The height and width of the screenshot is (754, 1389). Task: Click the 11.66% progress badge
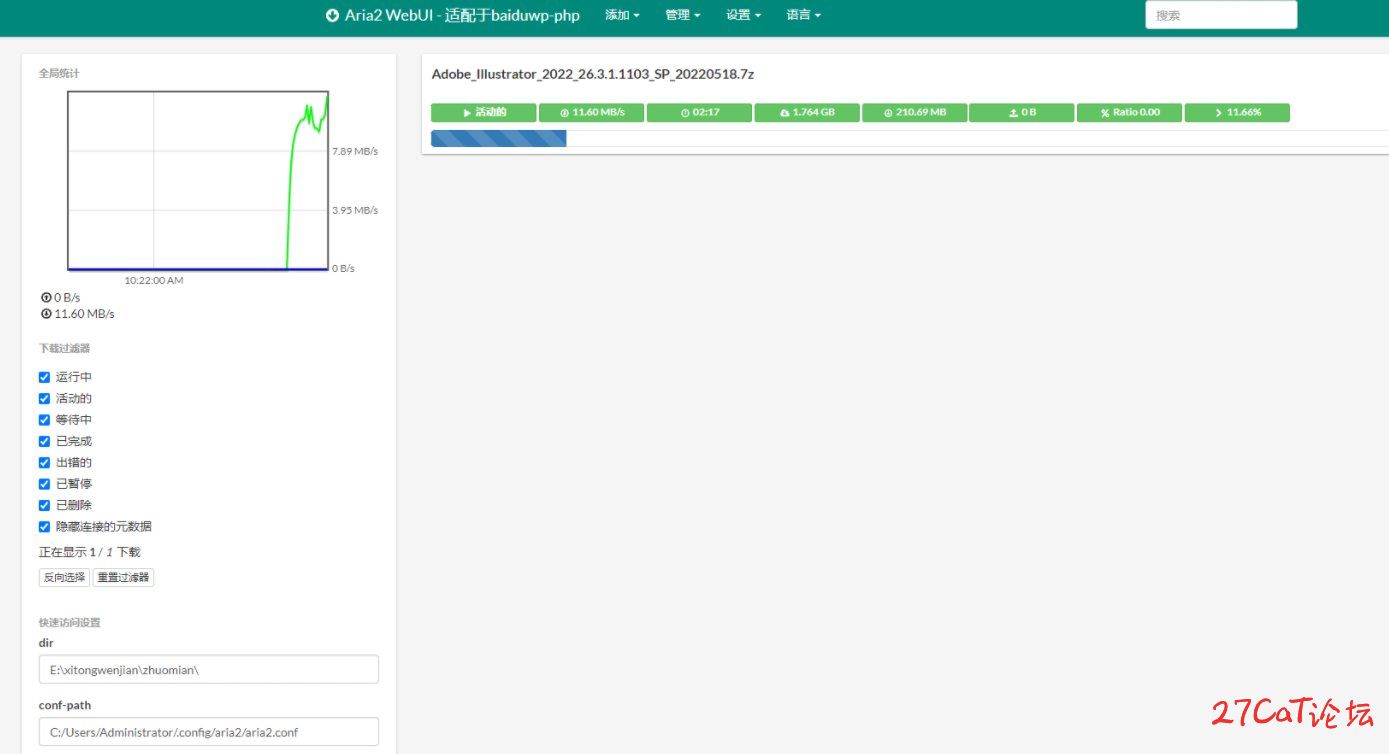[1237, 112]
